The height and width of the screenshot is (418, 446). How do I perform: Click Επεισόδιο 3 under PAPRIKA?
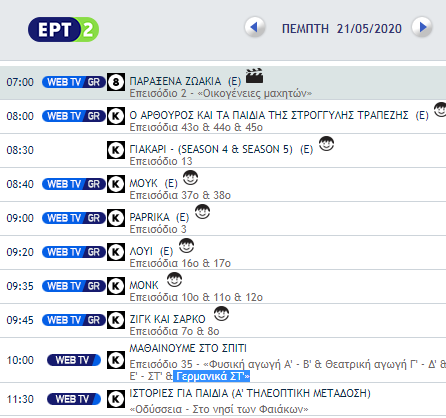[158, 229]
